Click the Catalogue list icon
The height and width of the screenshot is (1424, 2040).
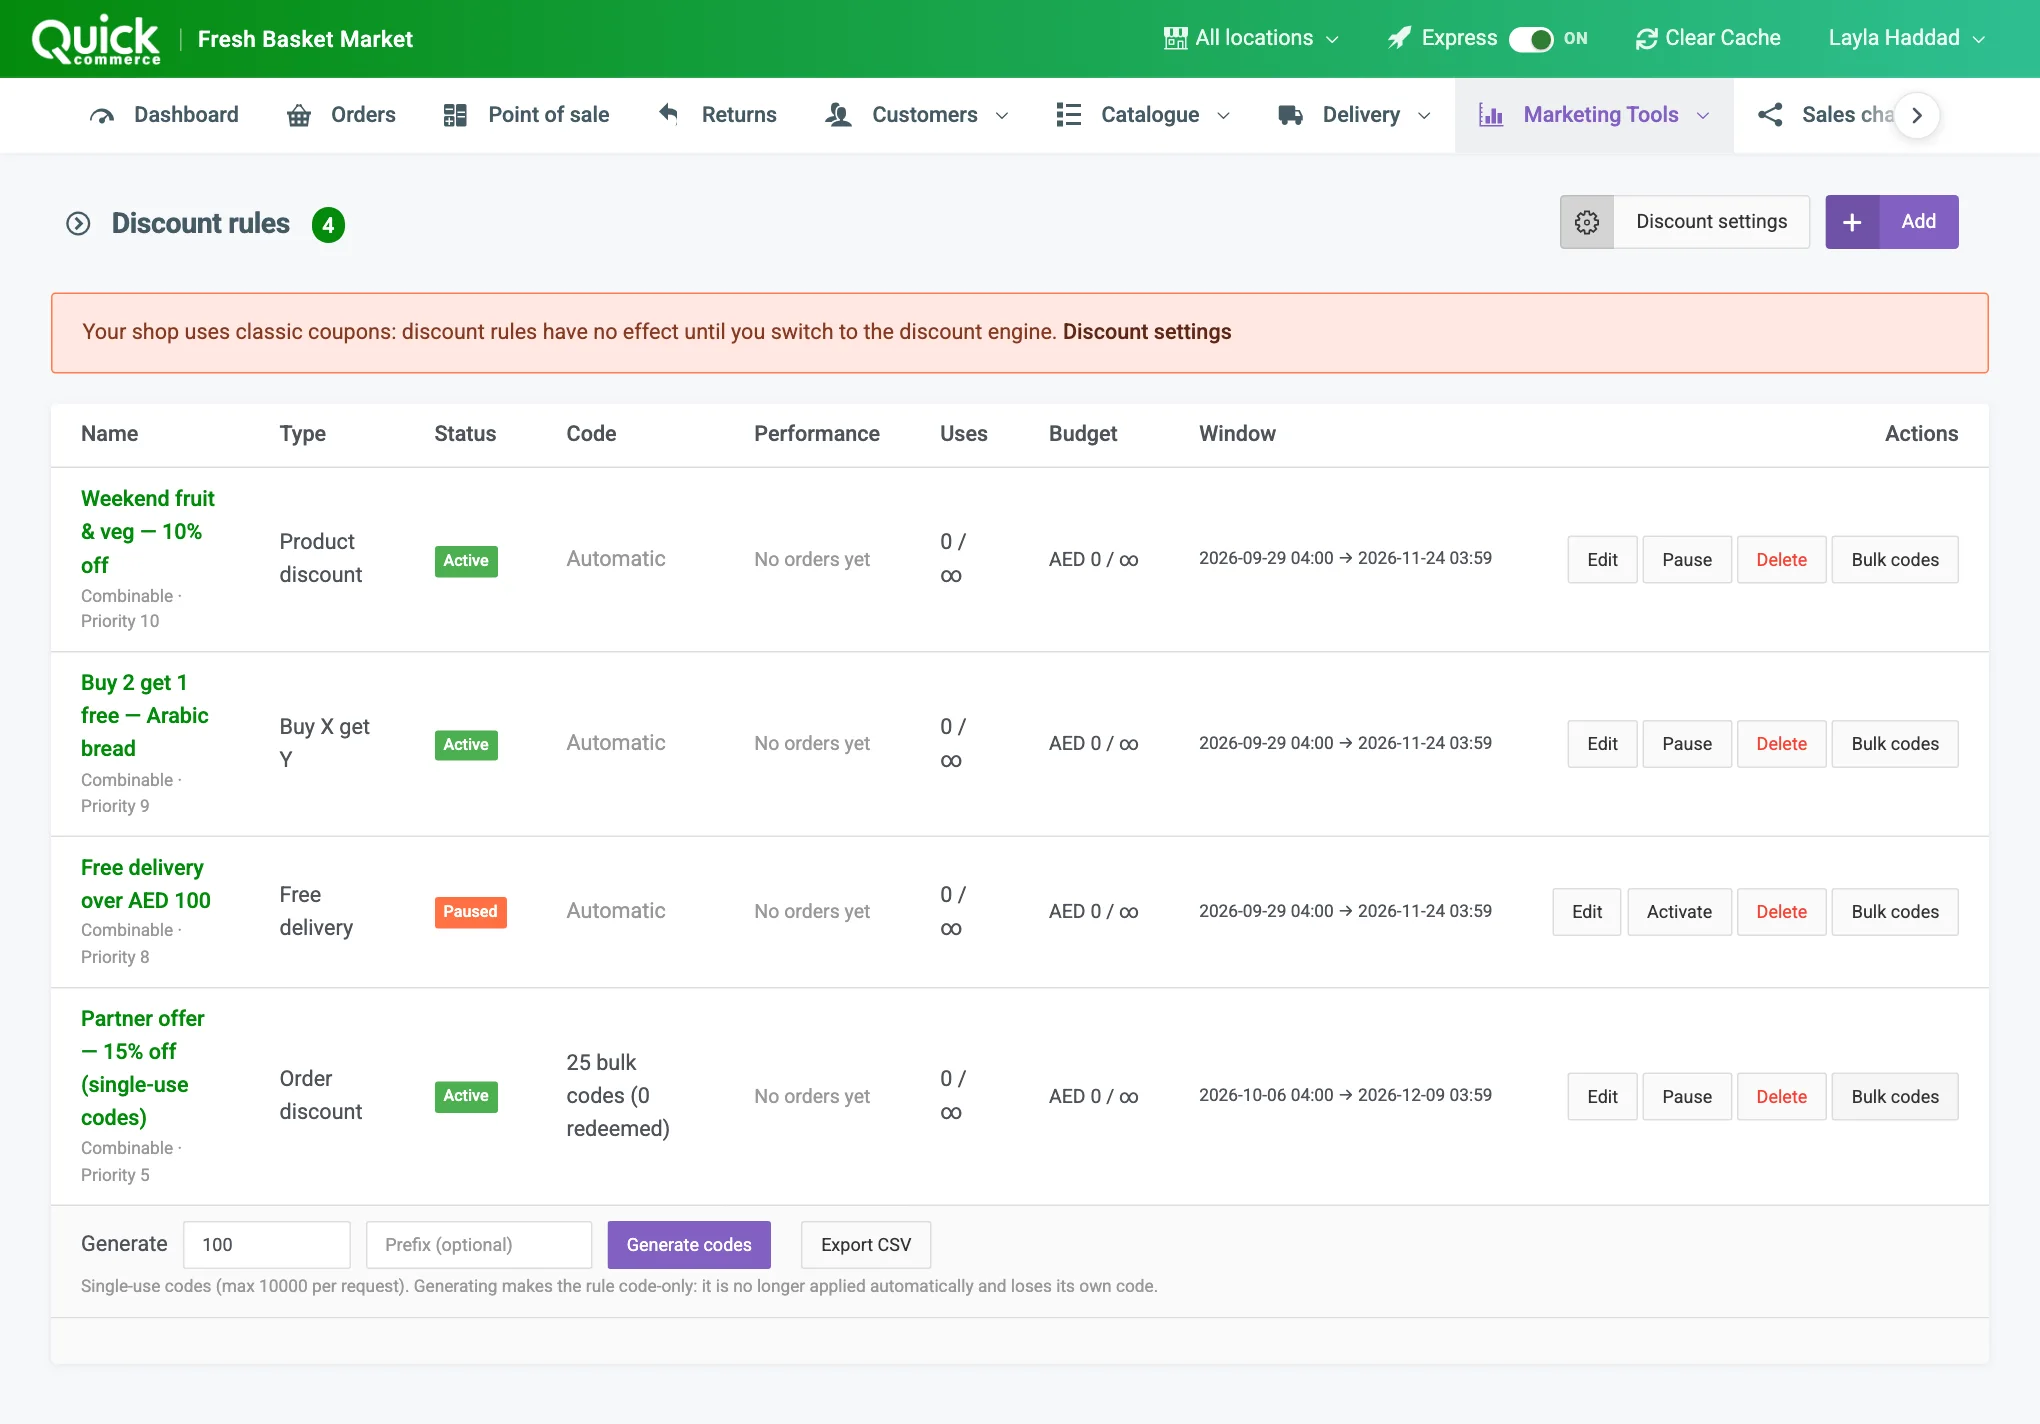pyautogui.click(x=1068, y=115)
